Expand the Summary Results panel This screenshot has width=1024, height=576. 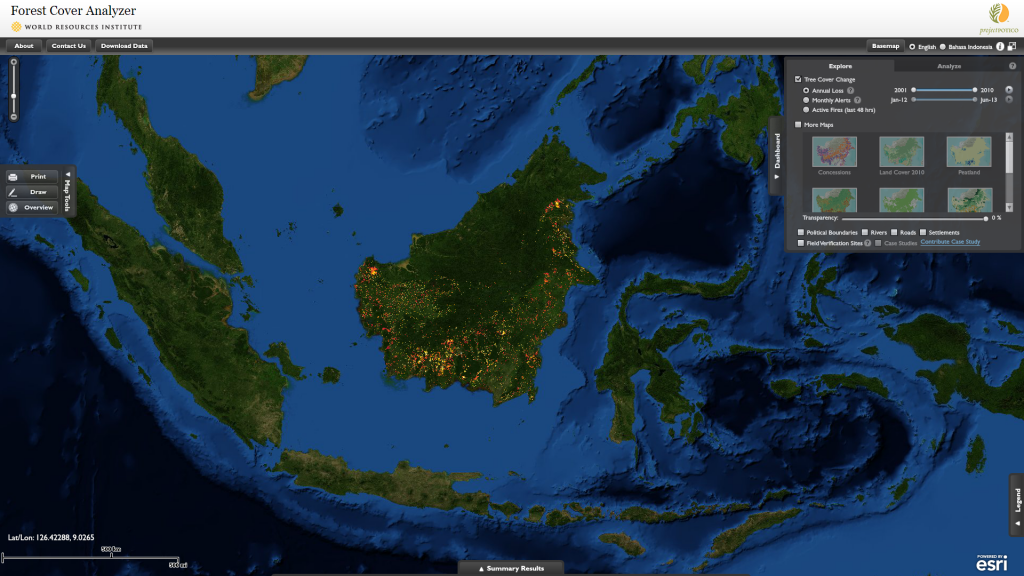coord(511,568)
